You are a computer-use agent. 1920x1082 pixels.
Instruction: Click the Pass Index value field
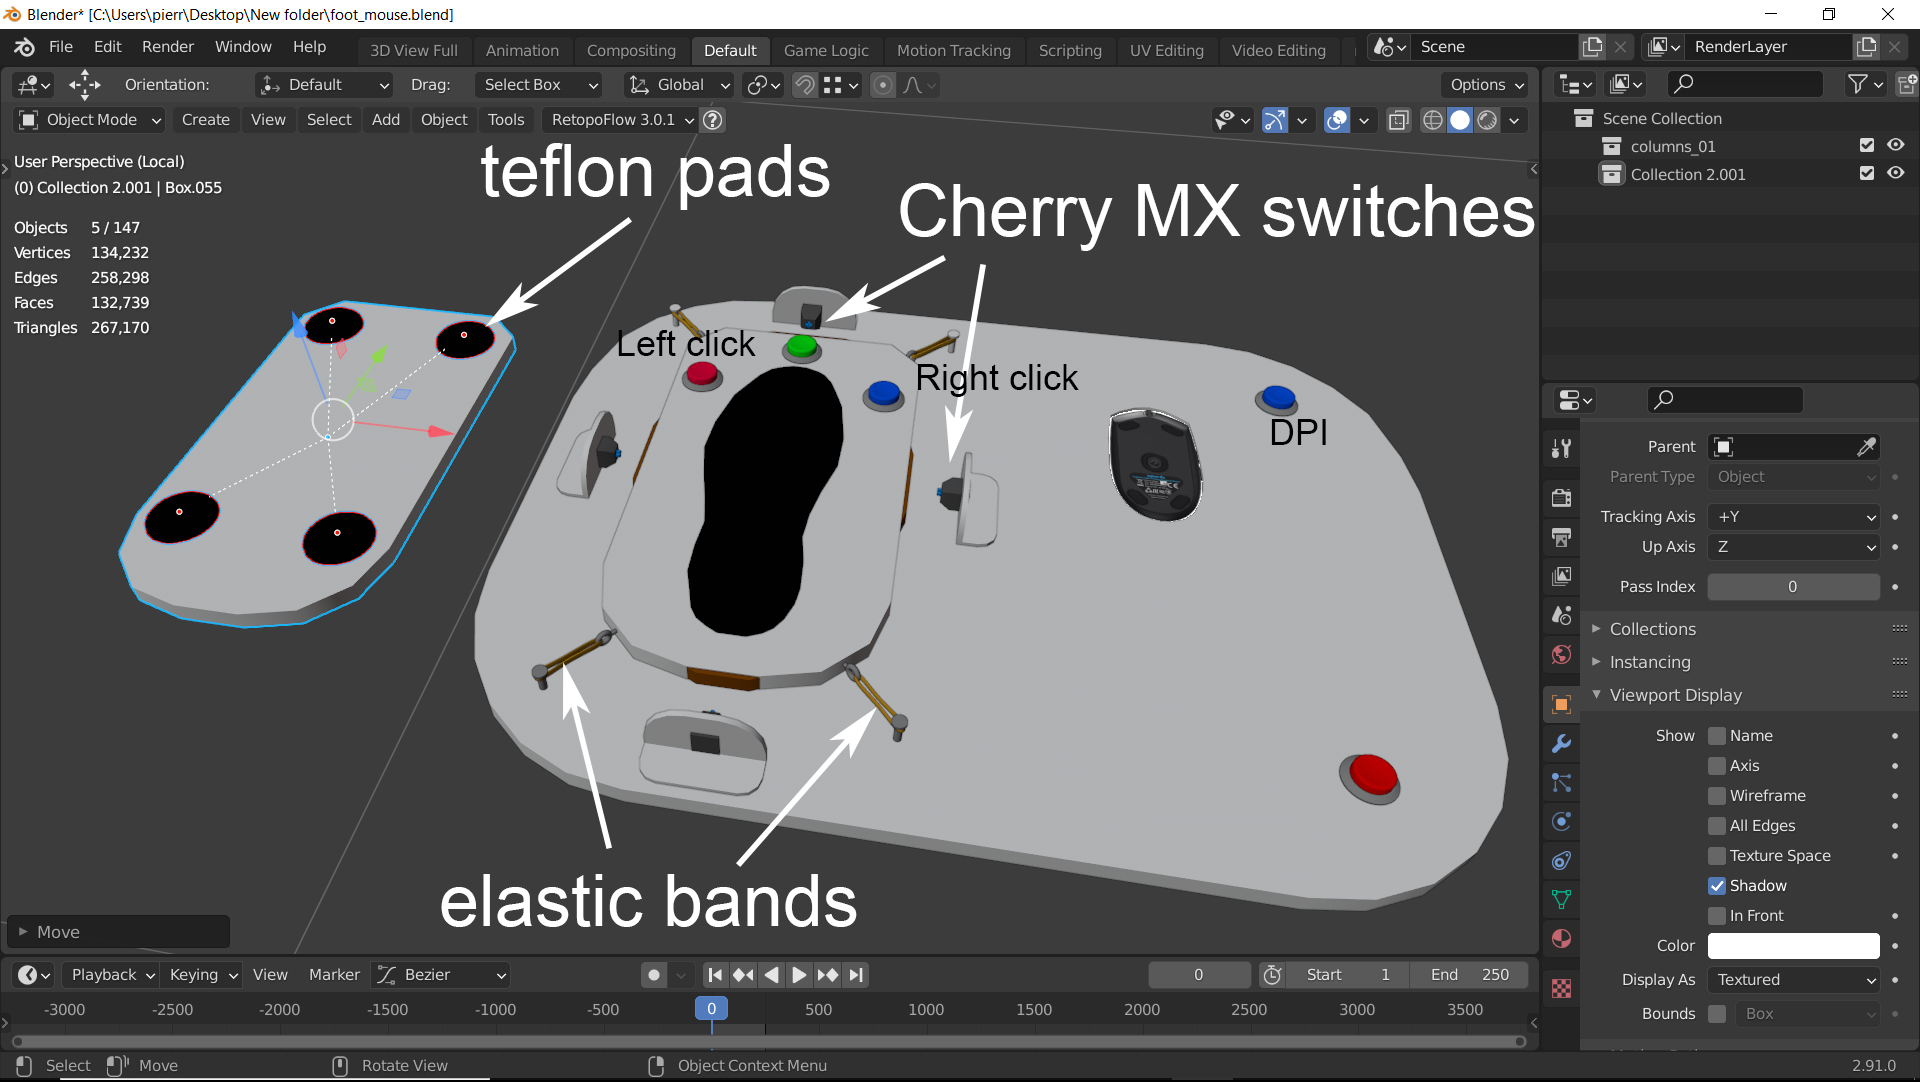1794,587
